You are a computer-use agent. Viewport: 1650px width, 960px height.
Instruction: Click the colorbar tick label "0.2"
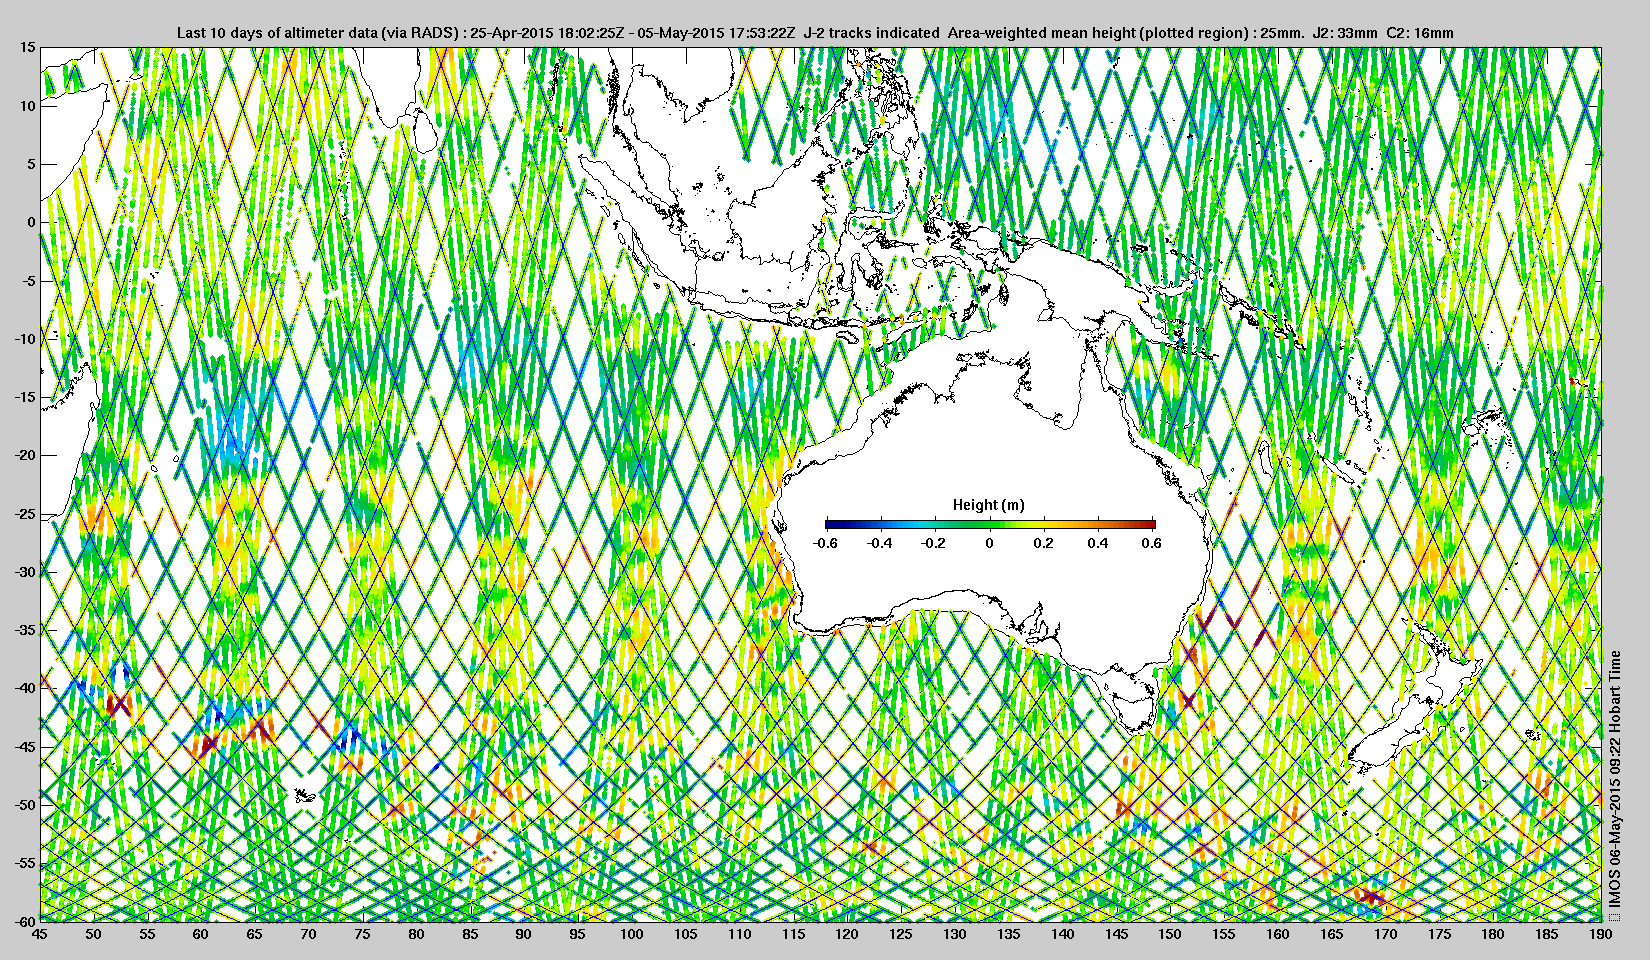tap(1043, 543)
